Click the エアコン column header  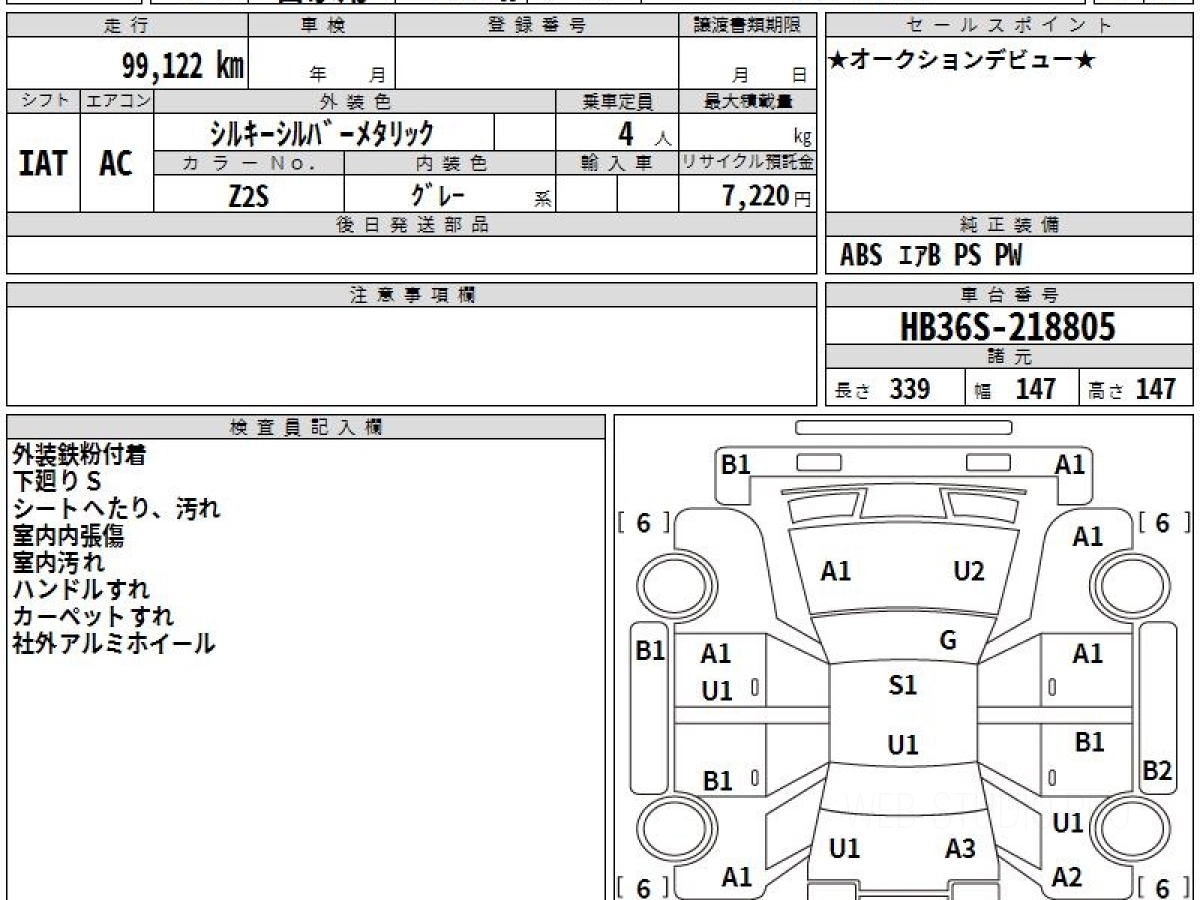tap(117, 101)
